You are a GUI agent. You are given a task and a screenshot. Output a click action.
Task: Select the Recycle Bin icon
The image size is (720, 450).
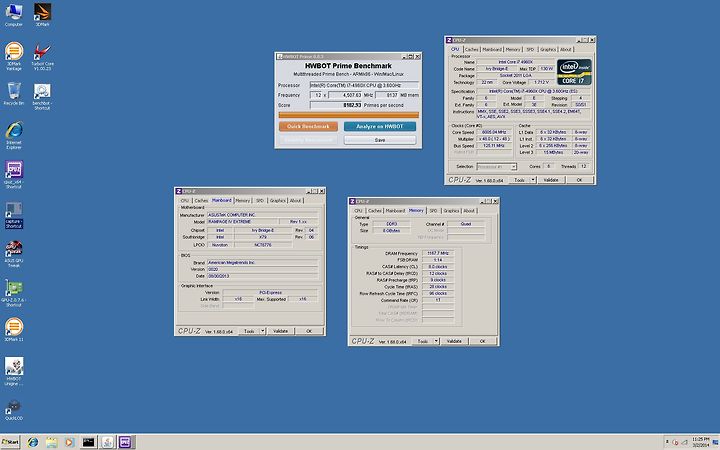coord(14,94)
